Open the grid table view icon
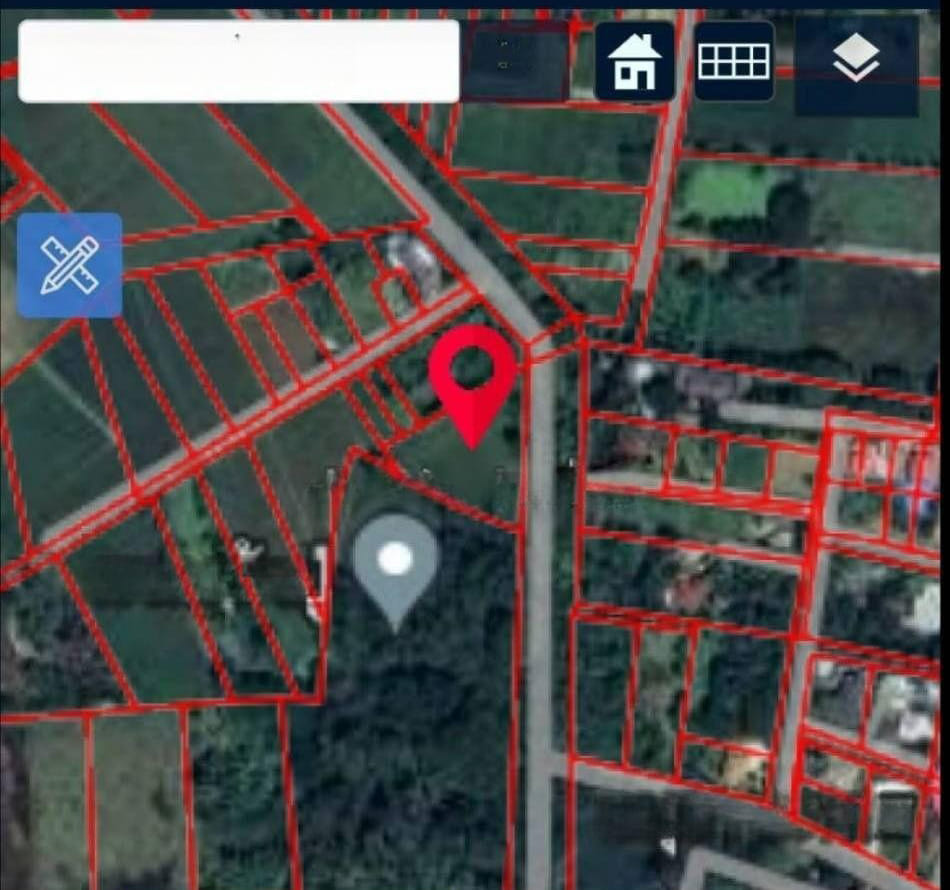This screenshot has width=950, height=890. [x=734, y=61]
